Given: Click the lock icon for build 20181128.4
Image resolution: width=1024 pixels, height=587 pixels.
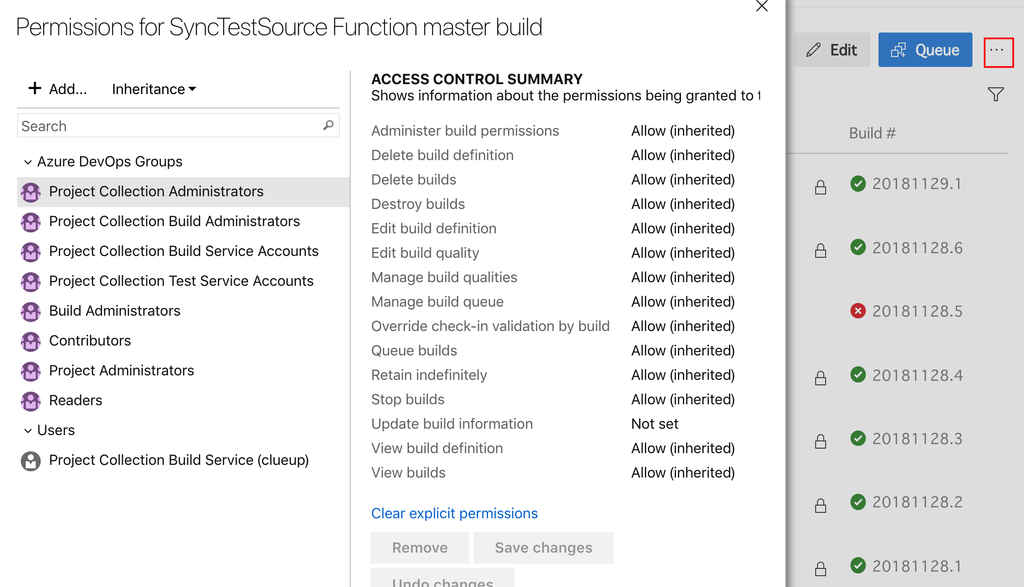Looking at the screenshot, I should click(820, 378).
